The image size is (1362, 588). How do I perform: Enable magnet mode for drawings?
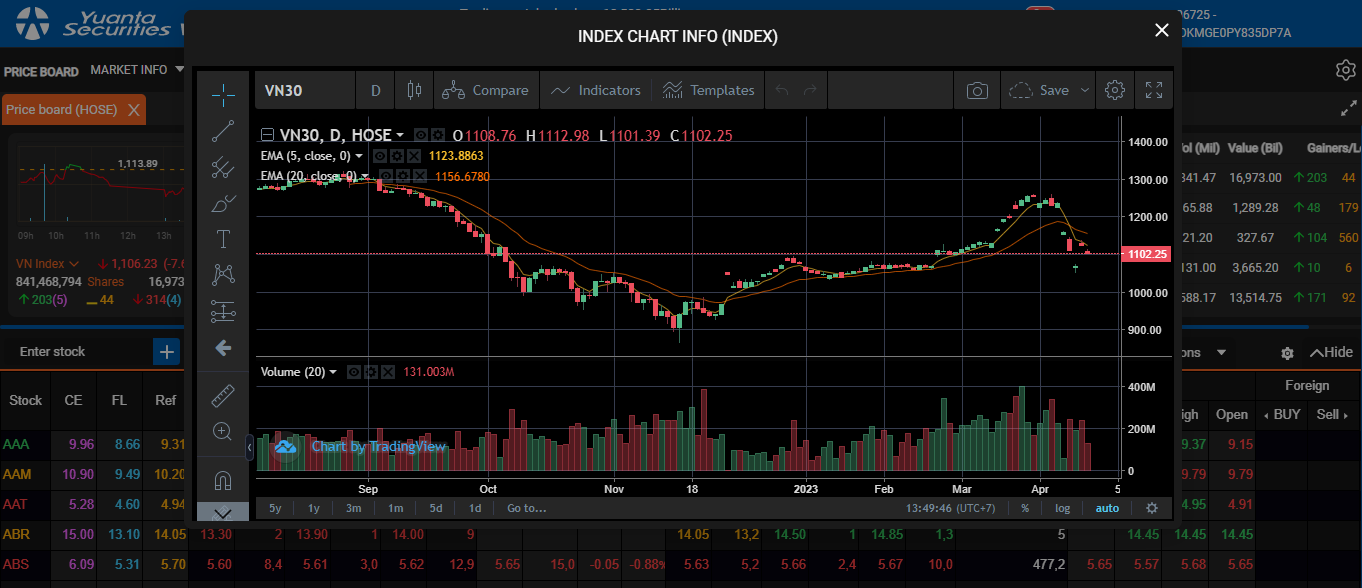click(x=223, y=480)
